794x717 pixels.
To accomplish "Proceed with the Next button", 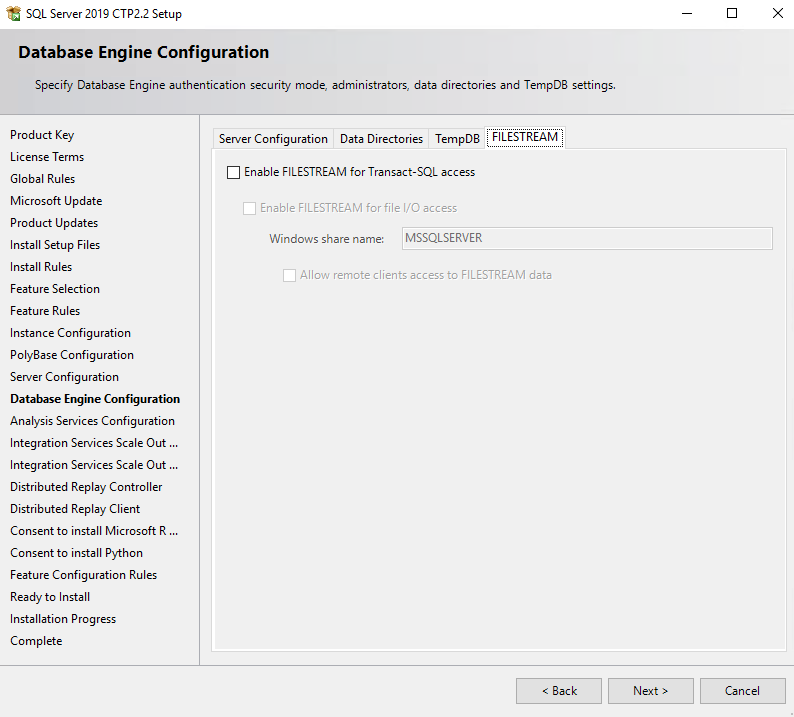I will pyautogui.click(x=651, y=691).
